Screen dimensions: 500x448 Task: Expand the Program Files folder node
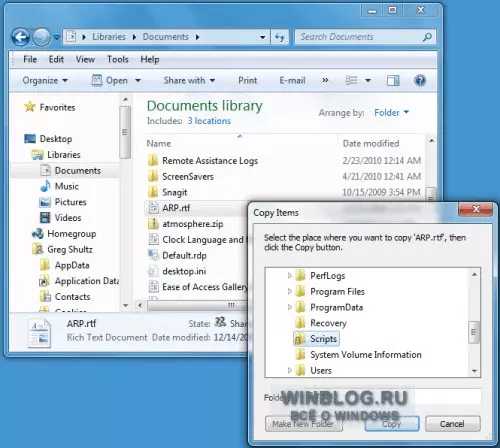[289, 291]
